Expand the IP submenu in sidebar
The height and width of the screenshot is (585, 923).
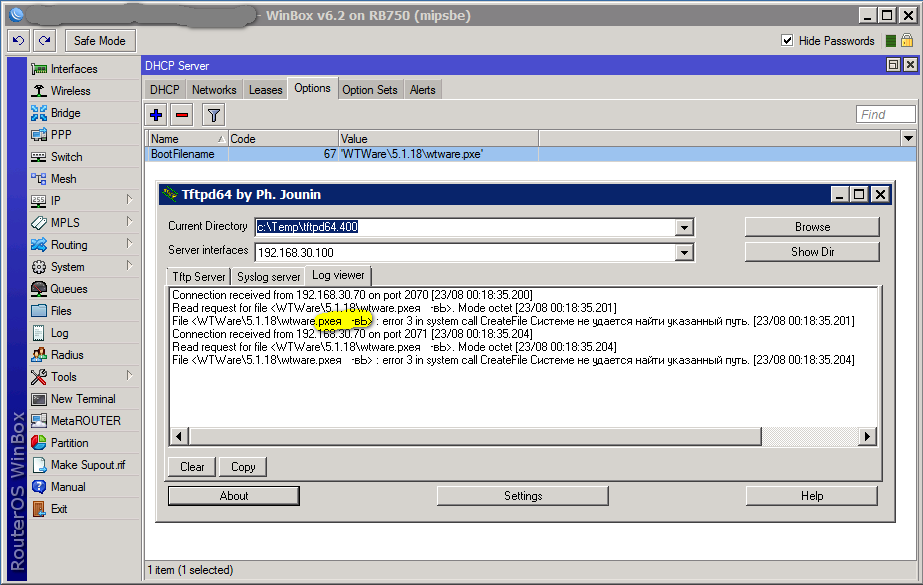(129, 201)
